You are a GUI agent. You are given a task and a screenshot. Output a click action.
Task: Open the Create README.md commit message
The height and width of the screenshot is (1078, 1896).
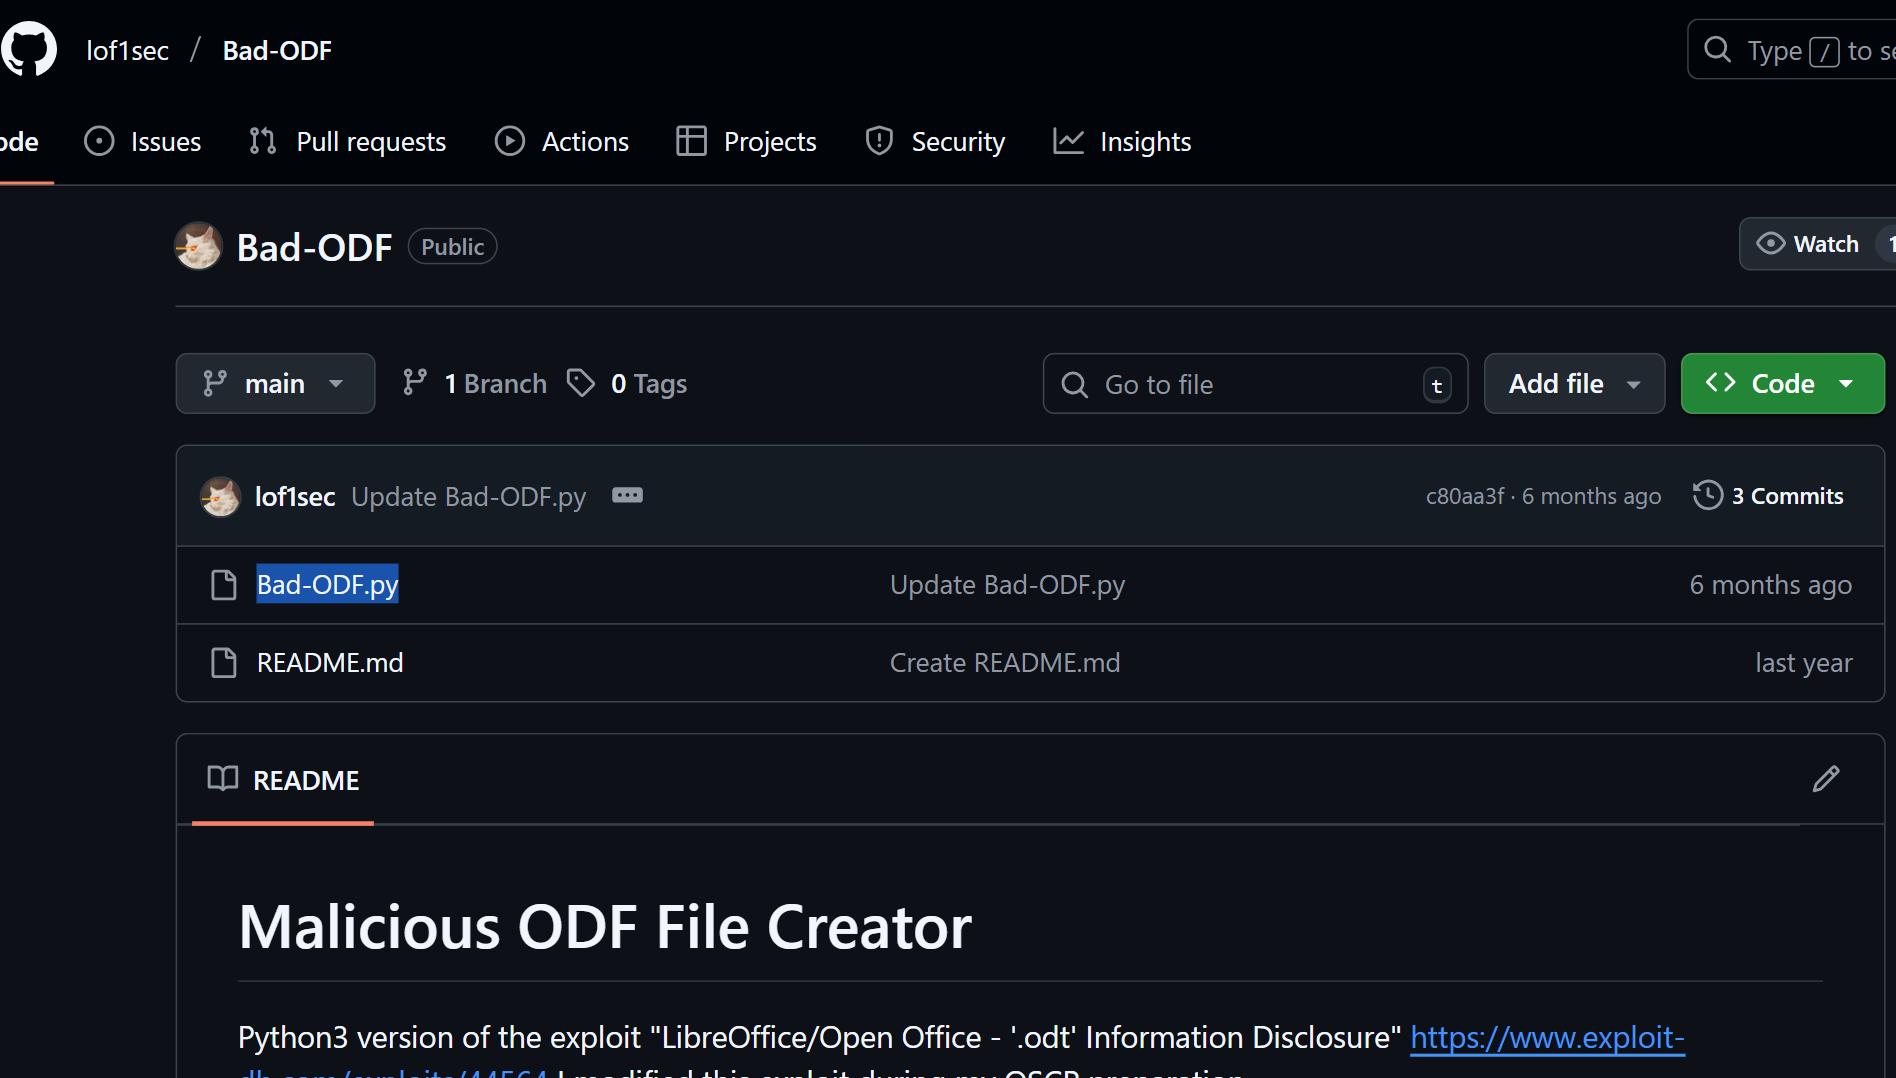click(1005, 663)
